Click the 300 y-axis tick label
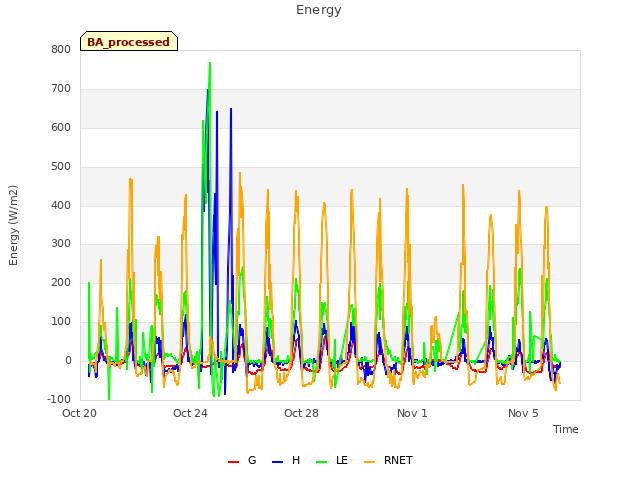Image resolution: width=640 pixels, height=480 pixels. tap(61, 244)
